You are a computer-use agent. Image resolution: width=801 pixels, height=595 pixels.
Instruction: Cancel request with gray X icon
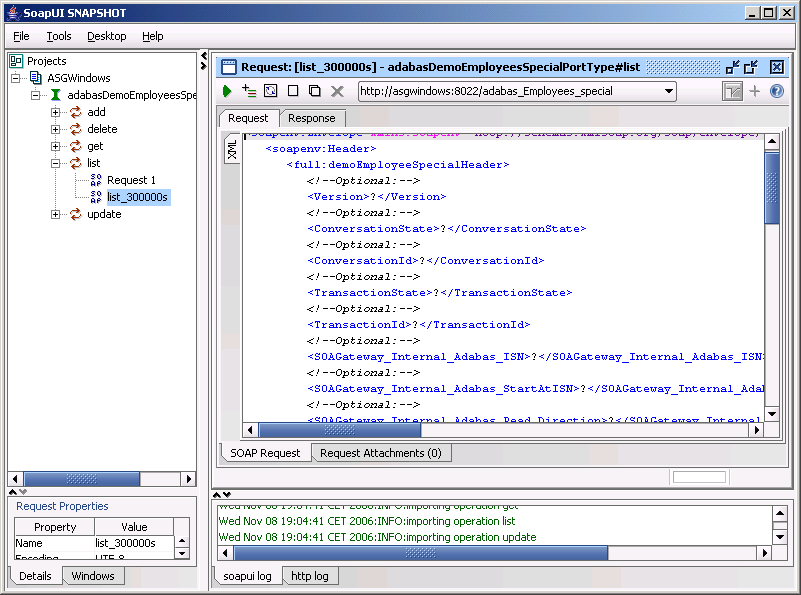pos(337,91)
